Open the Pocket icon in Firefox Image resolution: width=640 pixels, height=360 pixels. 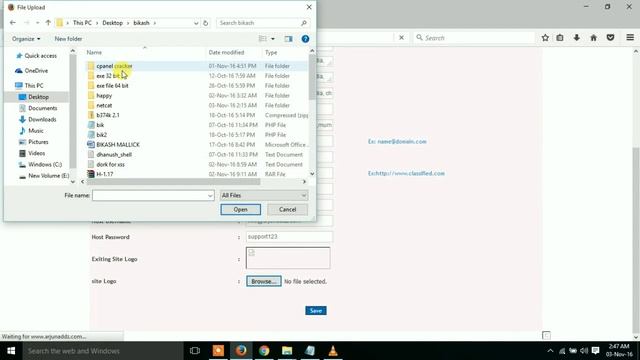610,38
